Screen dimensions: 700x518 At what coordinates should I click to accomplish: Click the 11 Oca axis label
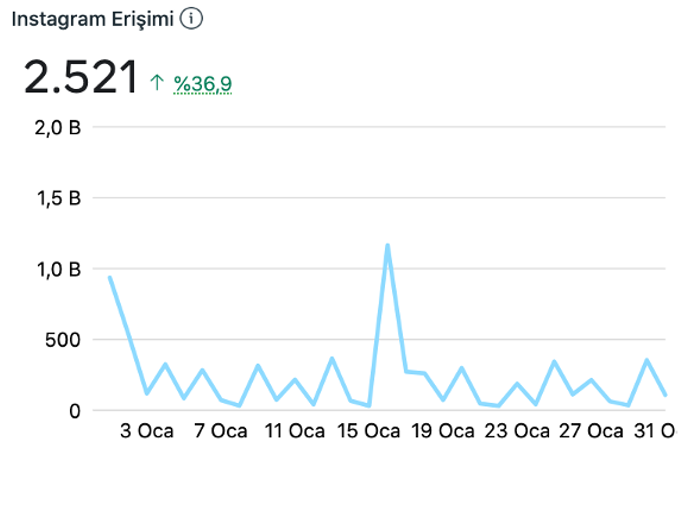tap(294, 431)
